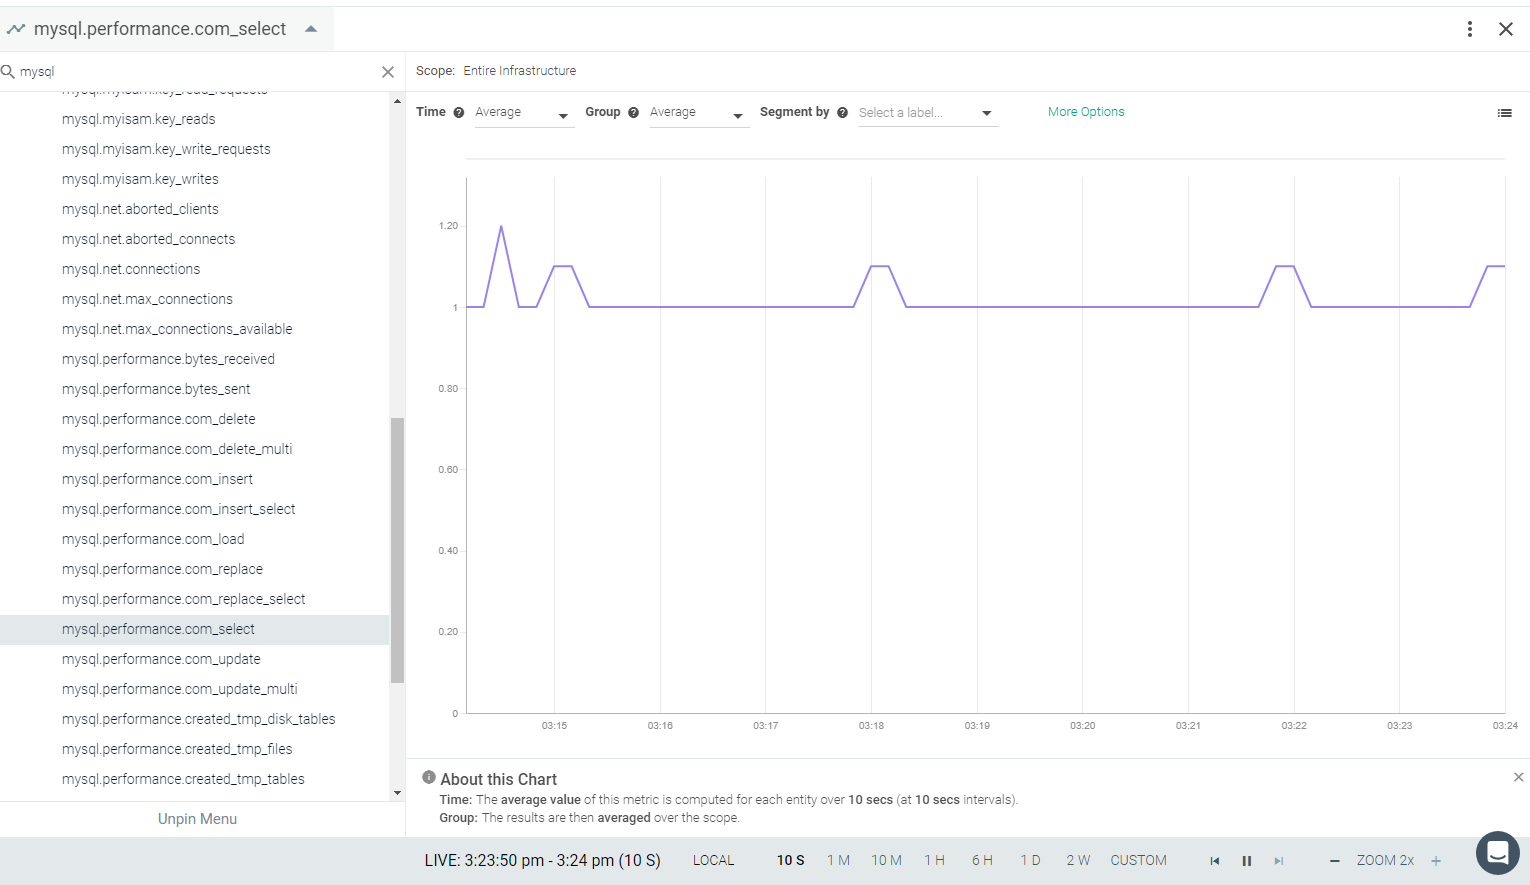This screenshot has height=885, width=1530.
Task: Select the 6 H time range
Action: [982, 861]
